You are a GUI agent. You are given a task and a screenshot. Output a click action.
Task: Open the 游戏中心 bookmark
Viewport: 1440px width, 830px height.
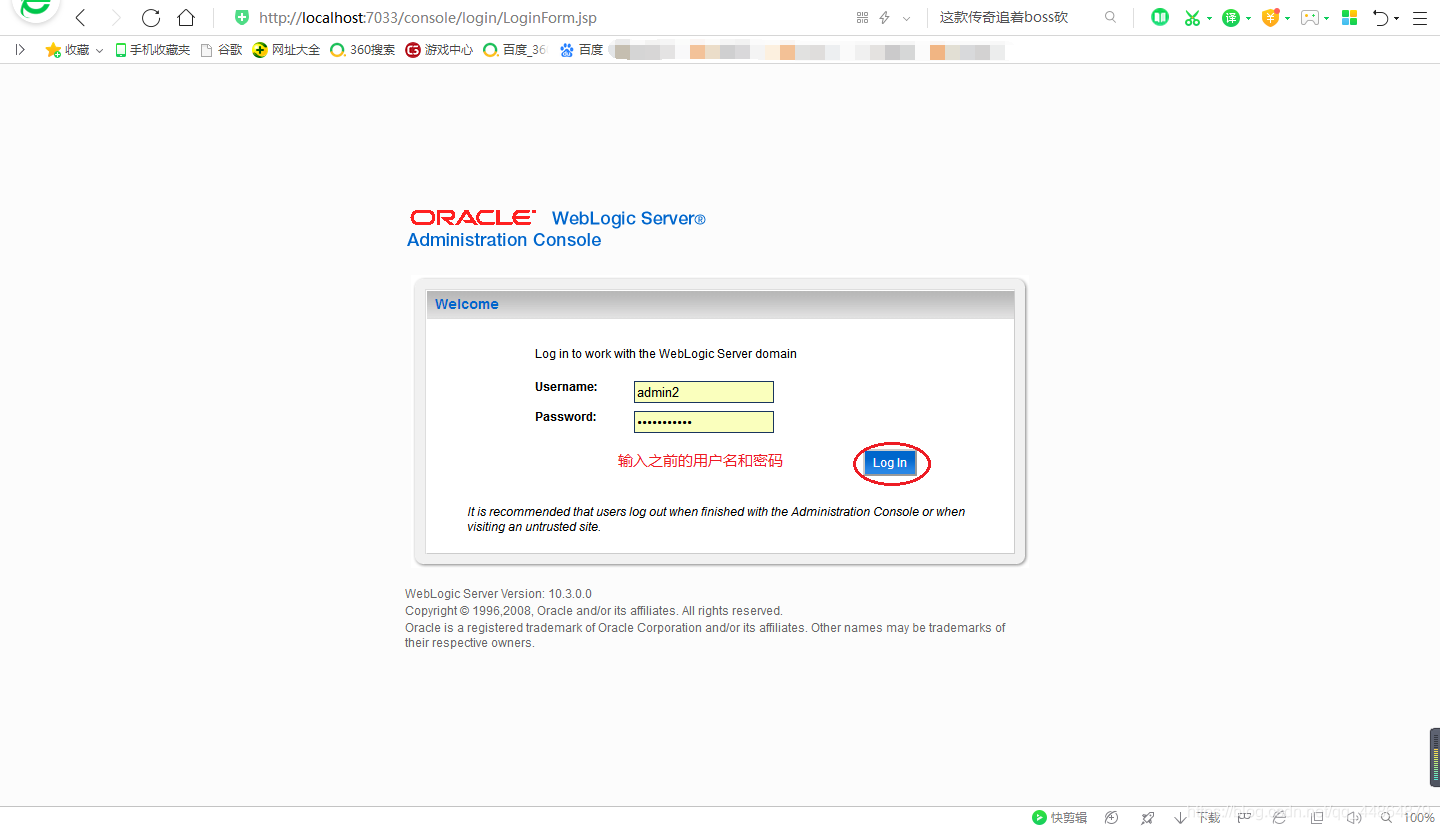click(x=439, y=50)
